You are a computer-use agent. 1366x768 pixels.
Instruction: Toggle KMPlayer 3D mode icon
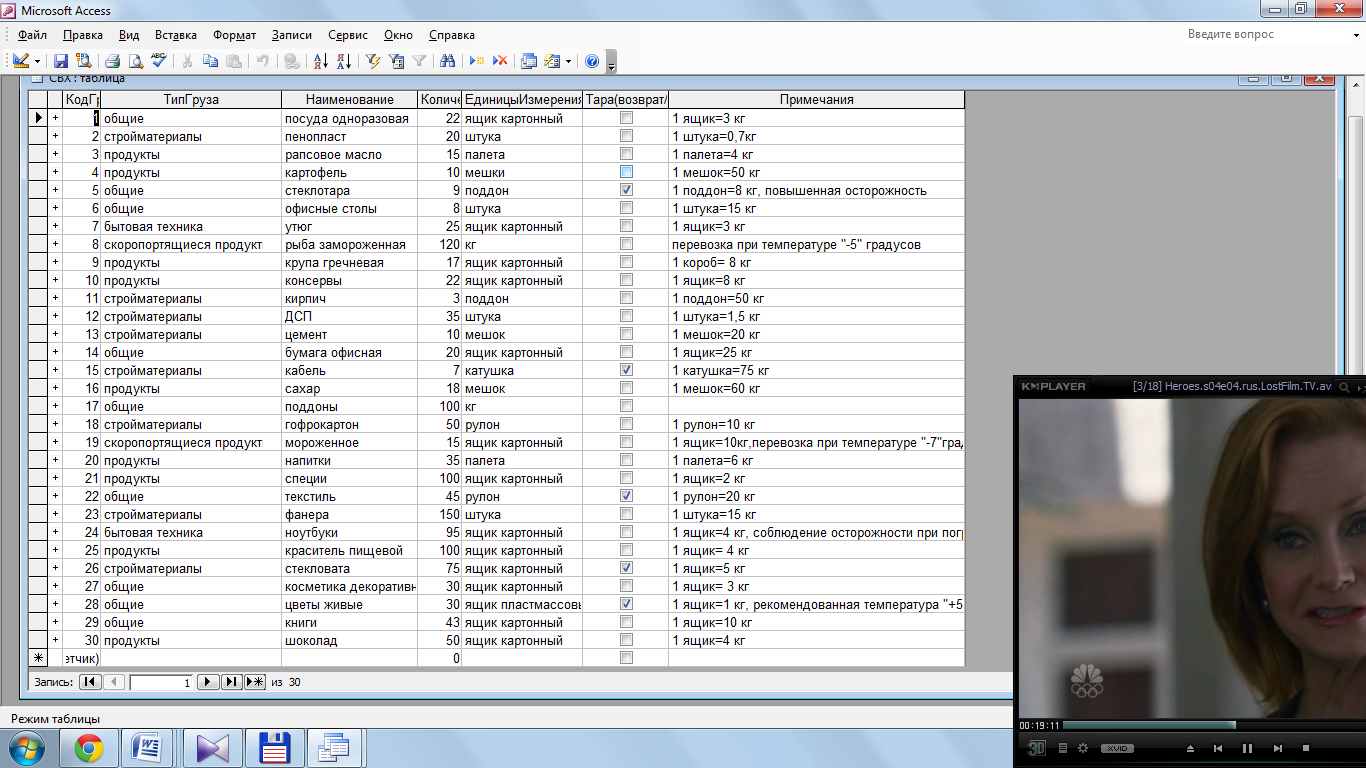(x=1037, y=748)
